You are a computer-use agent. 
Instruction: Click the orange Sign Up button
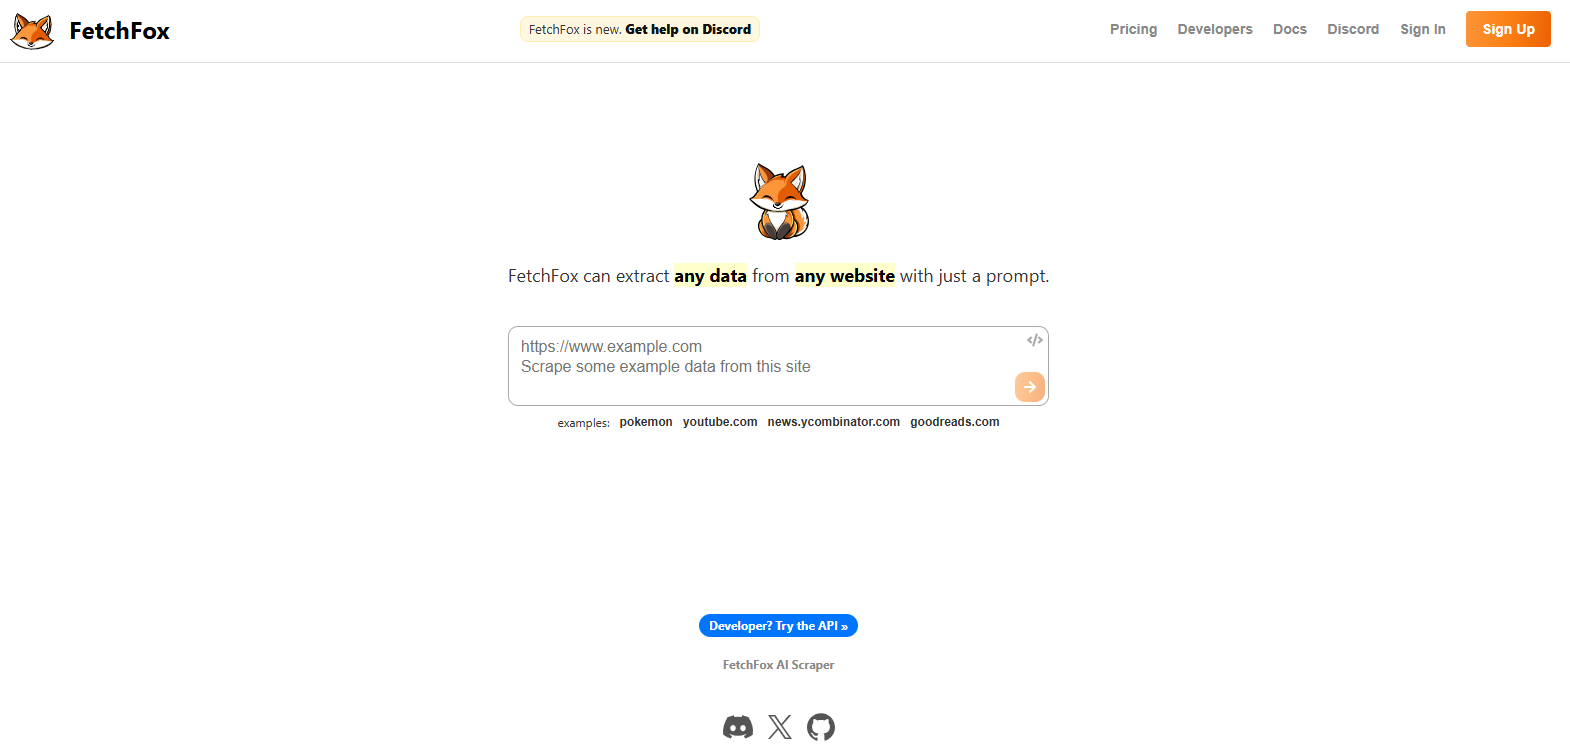coord(1508,29)
